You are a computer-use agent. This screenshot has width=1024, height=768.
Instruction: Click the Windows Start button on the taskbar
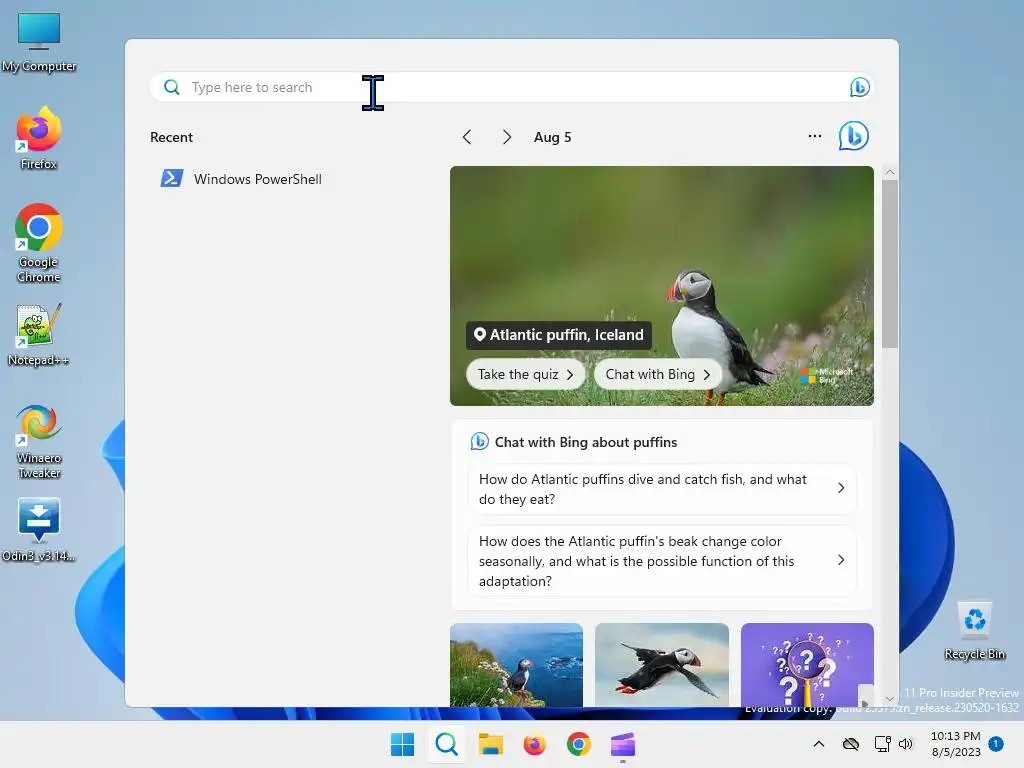pos(402,744)
